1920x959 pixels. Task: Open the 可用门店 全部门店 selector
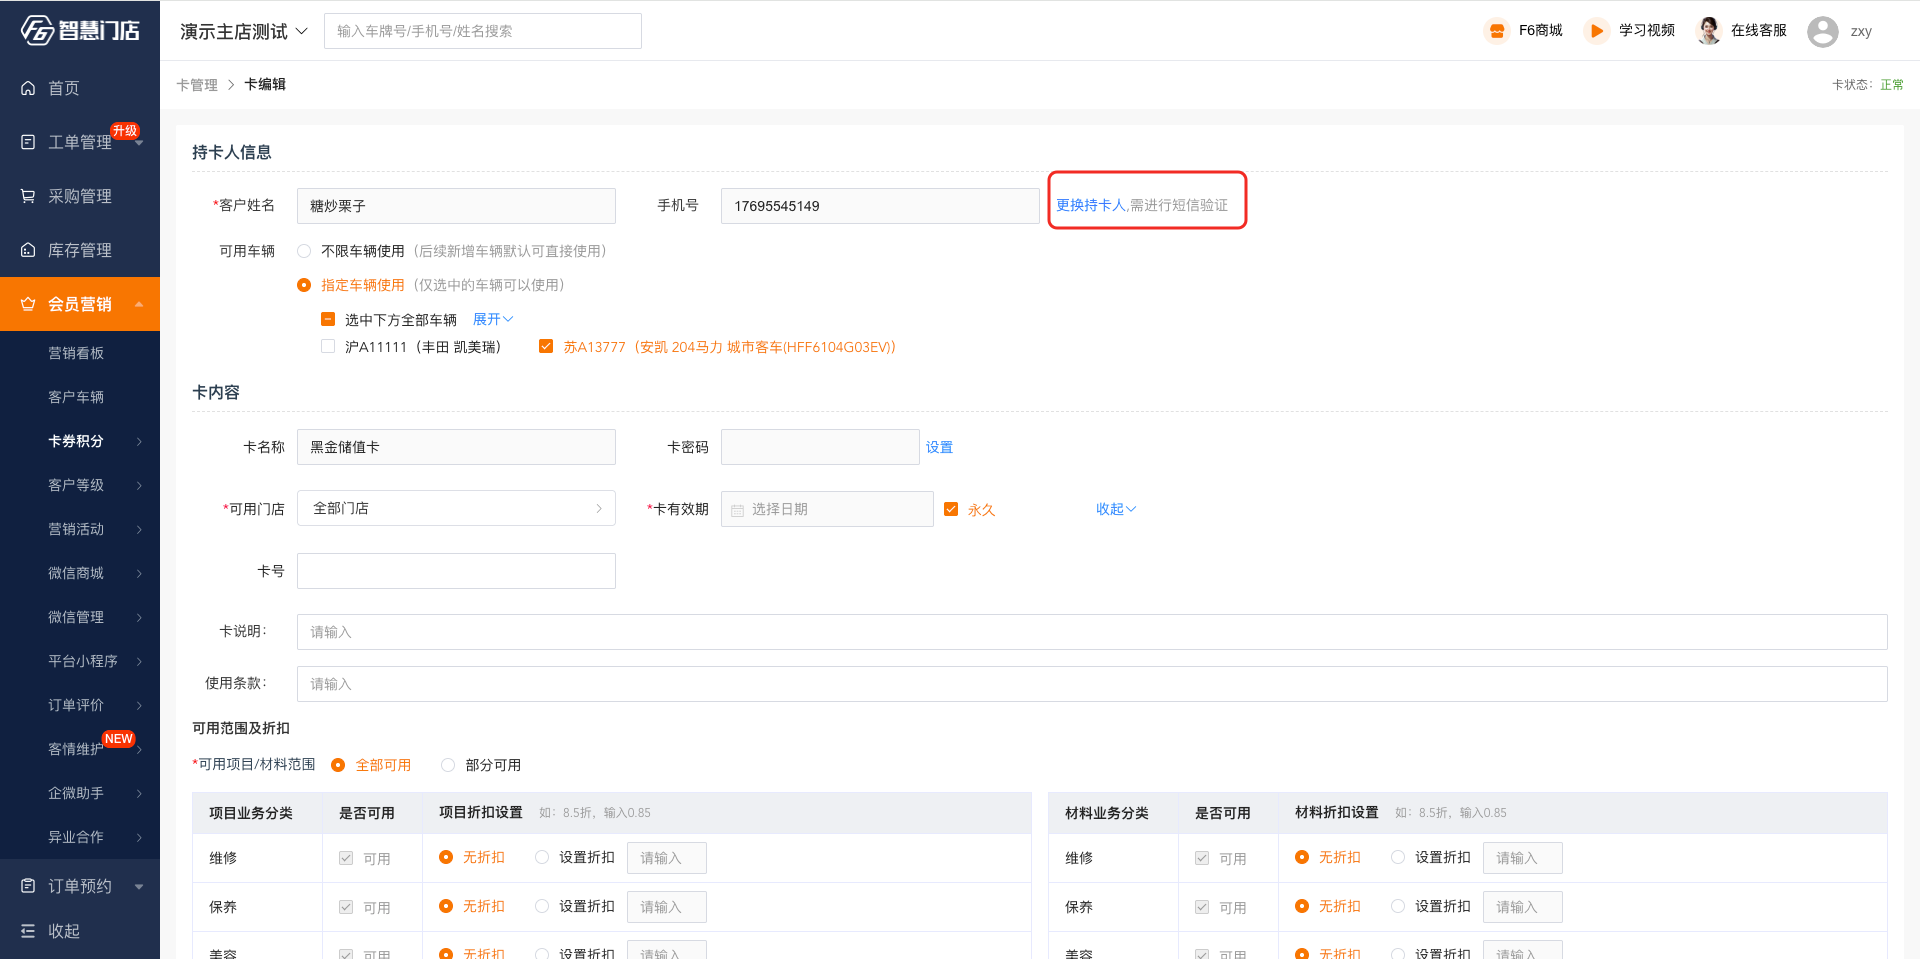pyautogui.click(x=456, y=508)
